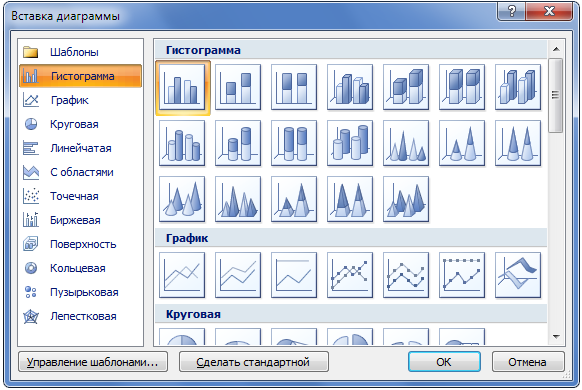
Task: Go to the Круговая chart category
Action: tap(81, 124)
